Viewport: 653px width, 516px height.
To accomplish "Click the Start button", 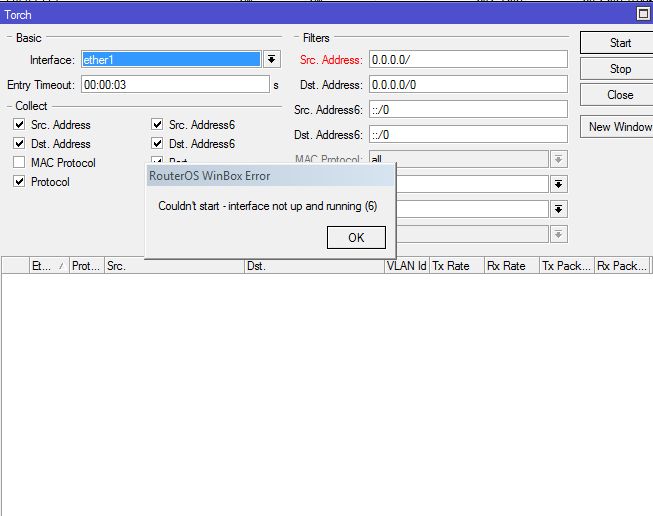I will pyautogui.click(x=618, y=42).
